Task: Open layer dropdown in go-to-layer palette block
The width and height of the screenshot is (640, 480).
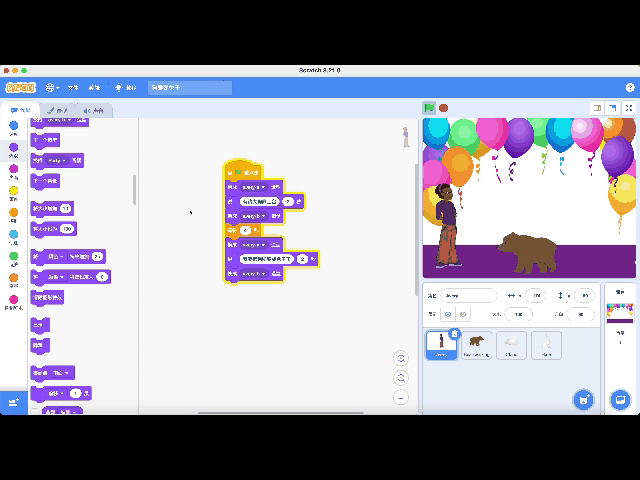Action: [x=62, y=373]
